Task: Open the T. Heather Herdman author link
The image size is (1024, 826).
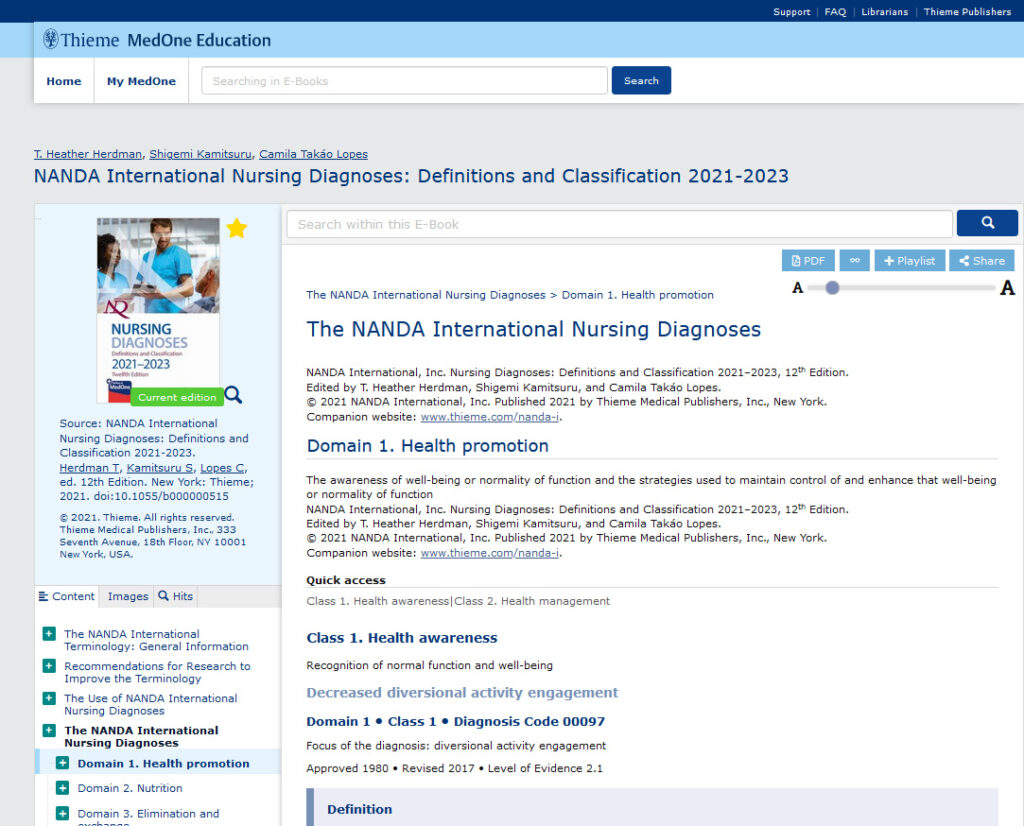Action: pos(88,154)
